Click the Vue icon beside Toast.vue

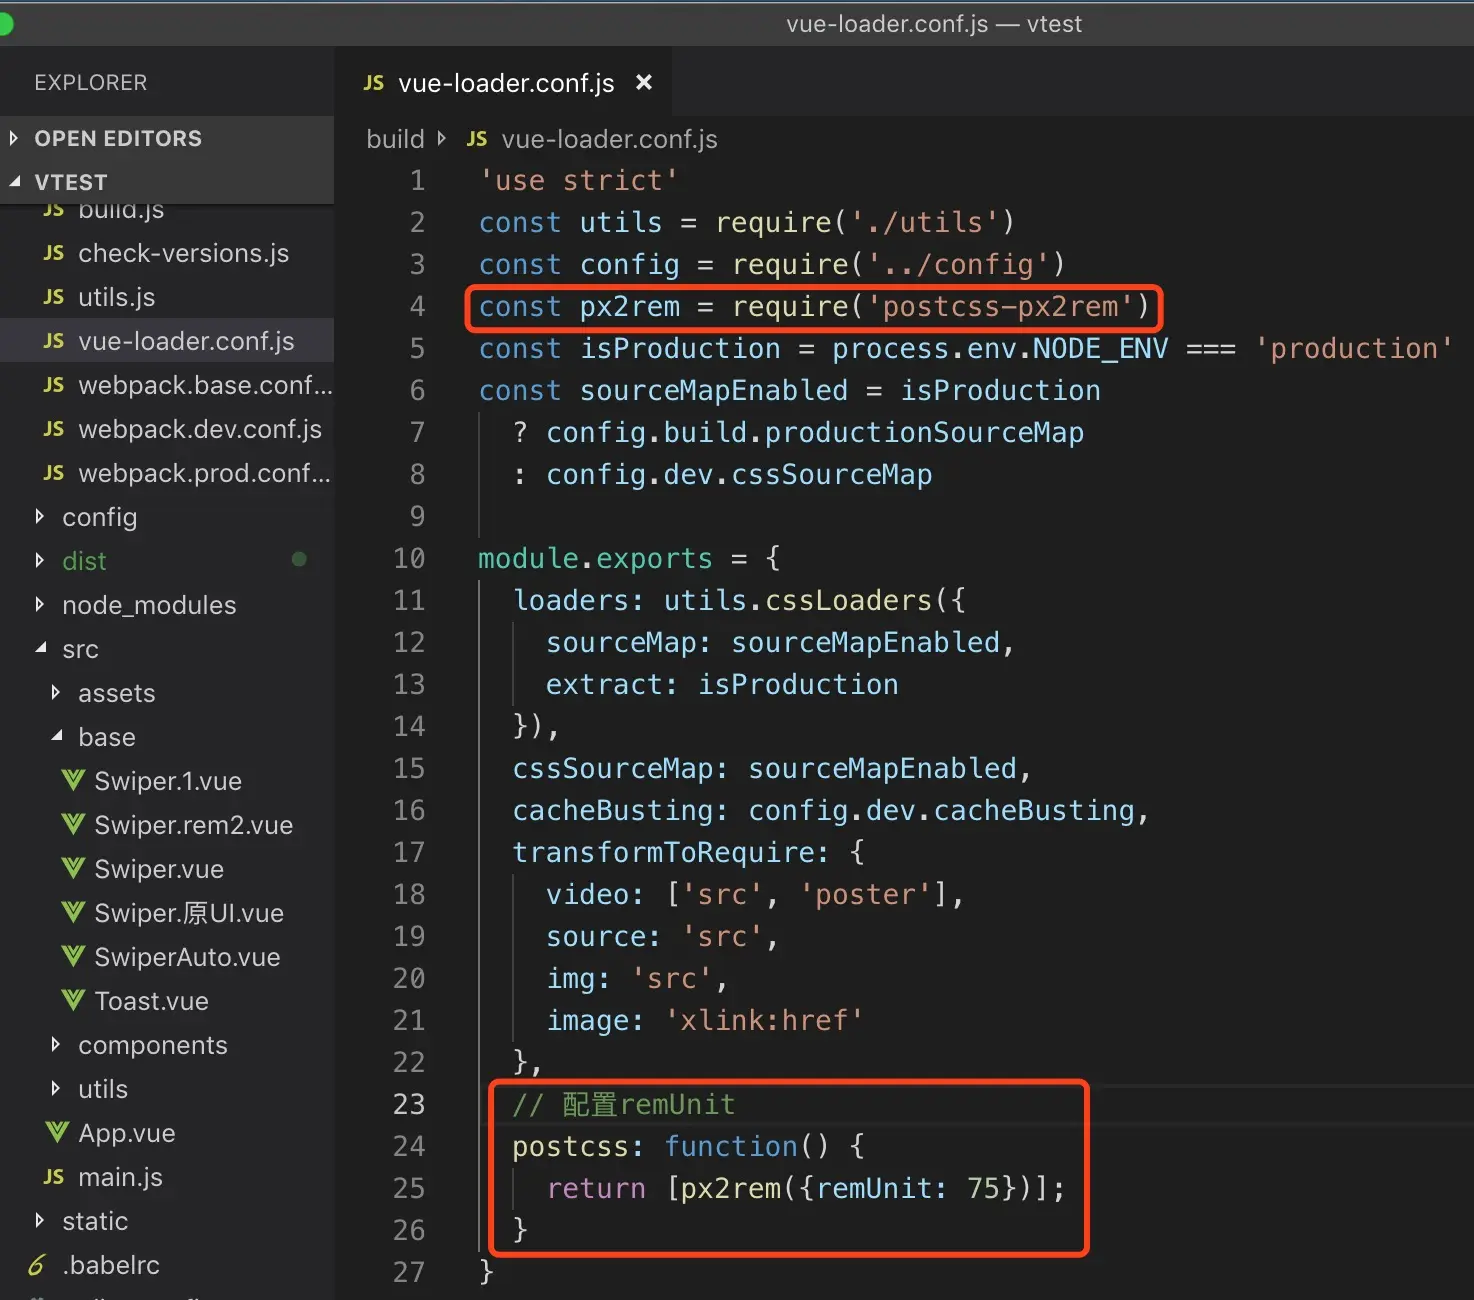73,1001
